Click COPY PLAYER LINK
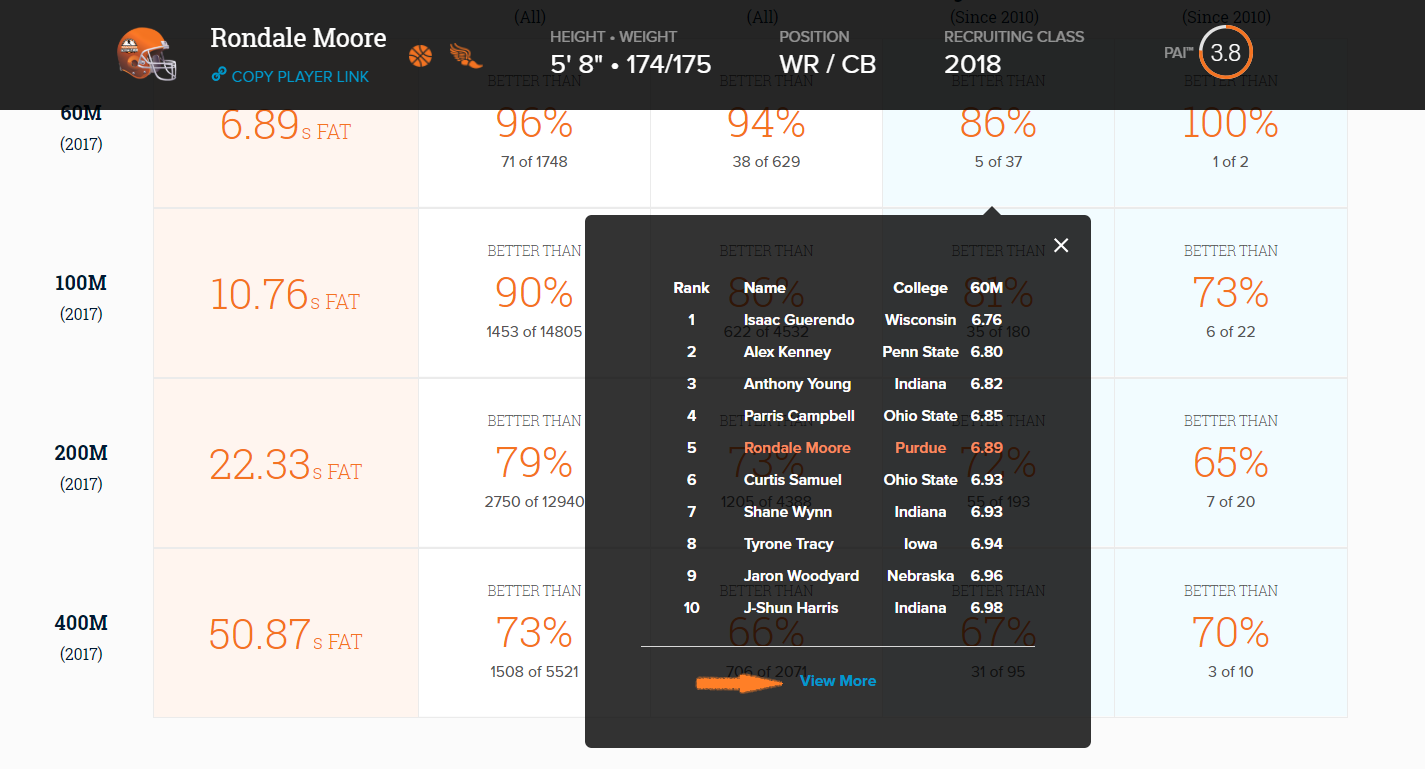This screenshot has height=769, width=1425. pos(300,76)
